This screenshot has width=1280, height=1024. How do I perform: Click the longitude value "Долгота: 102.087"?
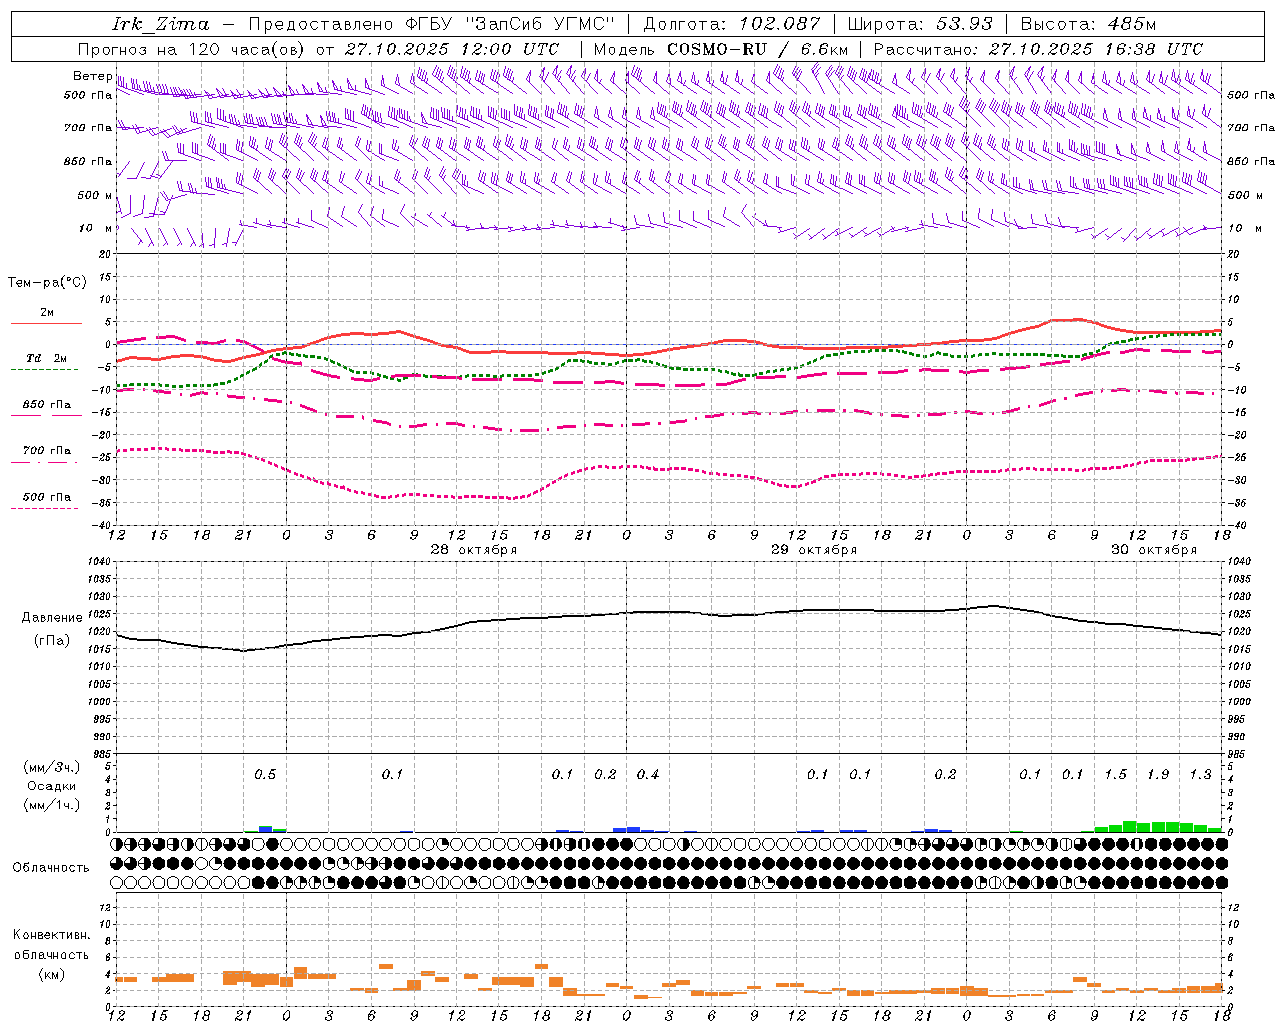731,24
